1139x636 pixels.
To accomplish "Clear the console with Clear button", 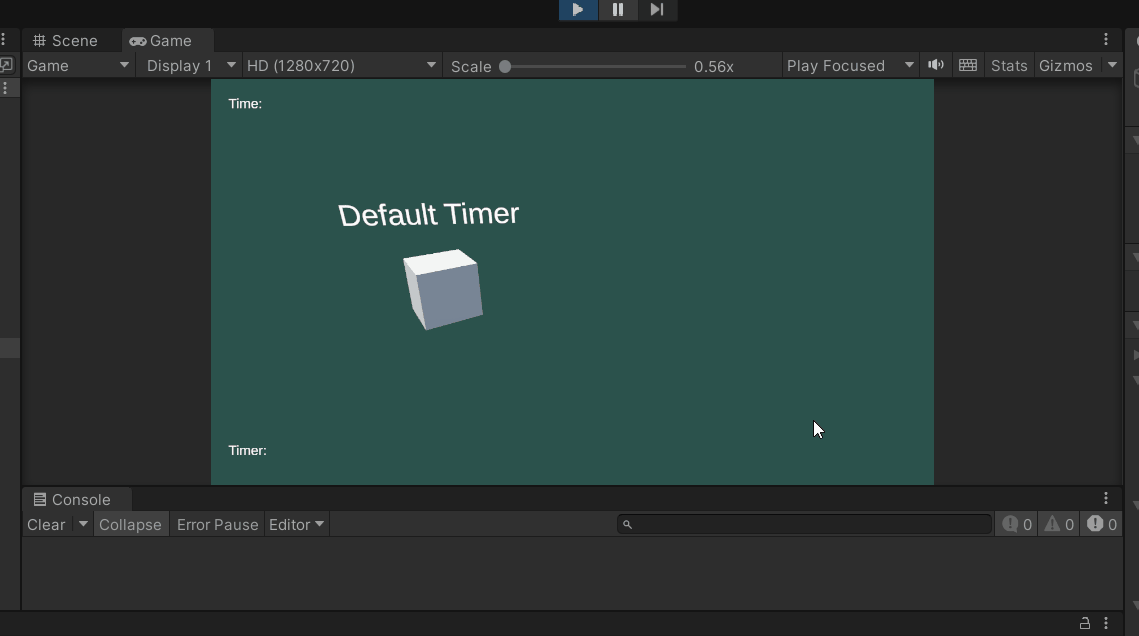I will (x=46, y=525).
